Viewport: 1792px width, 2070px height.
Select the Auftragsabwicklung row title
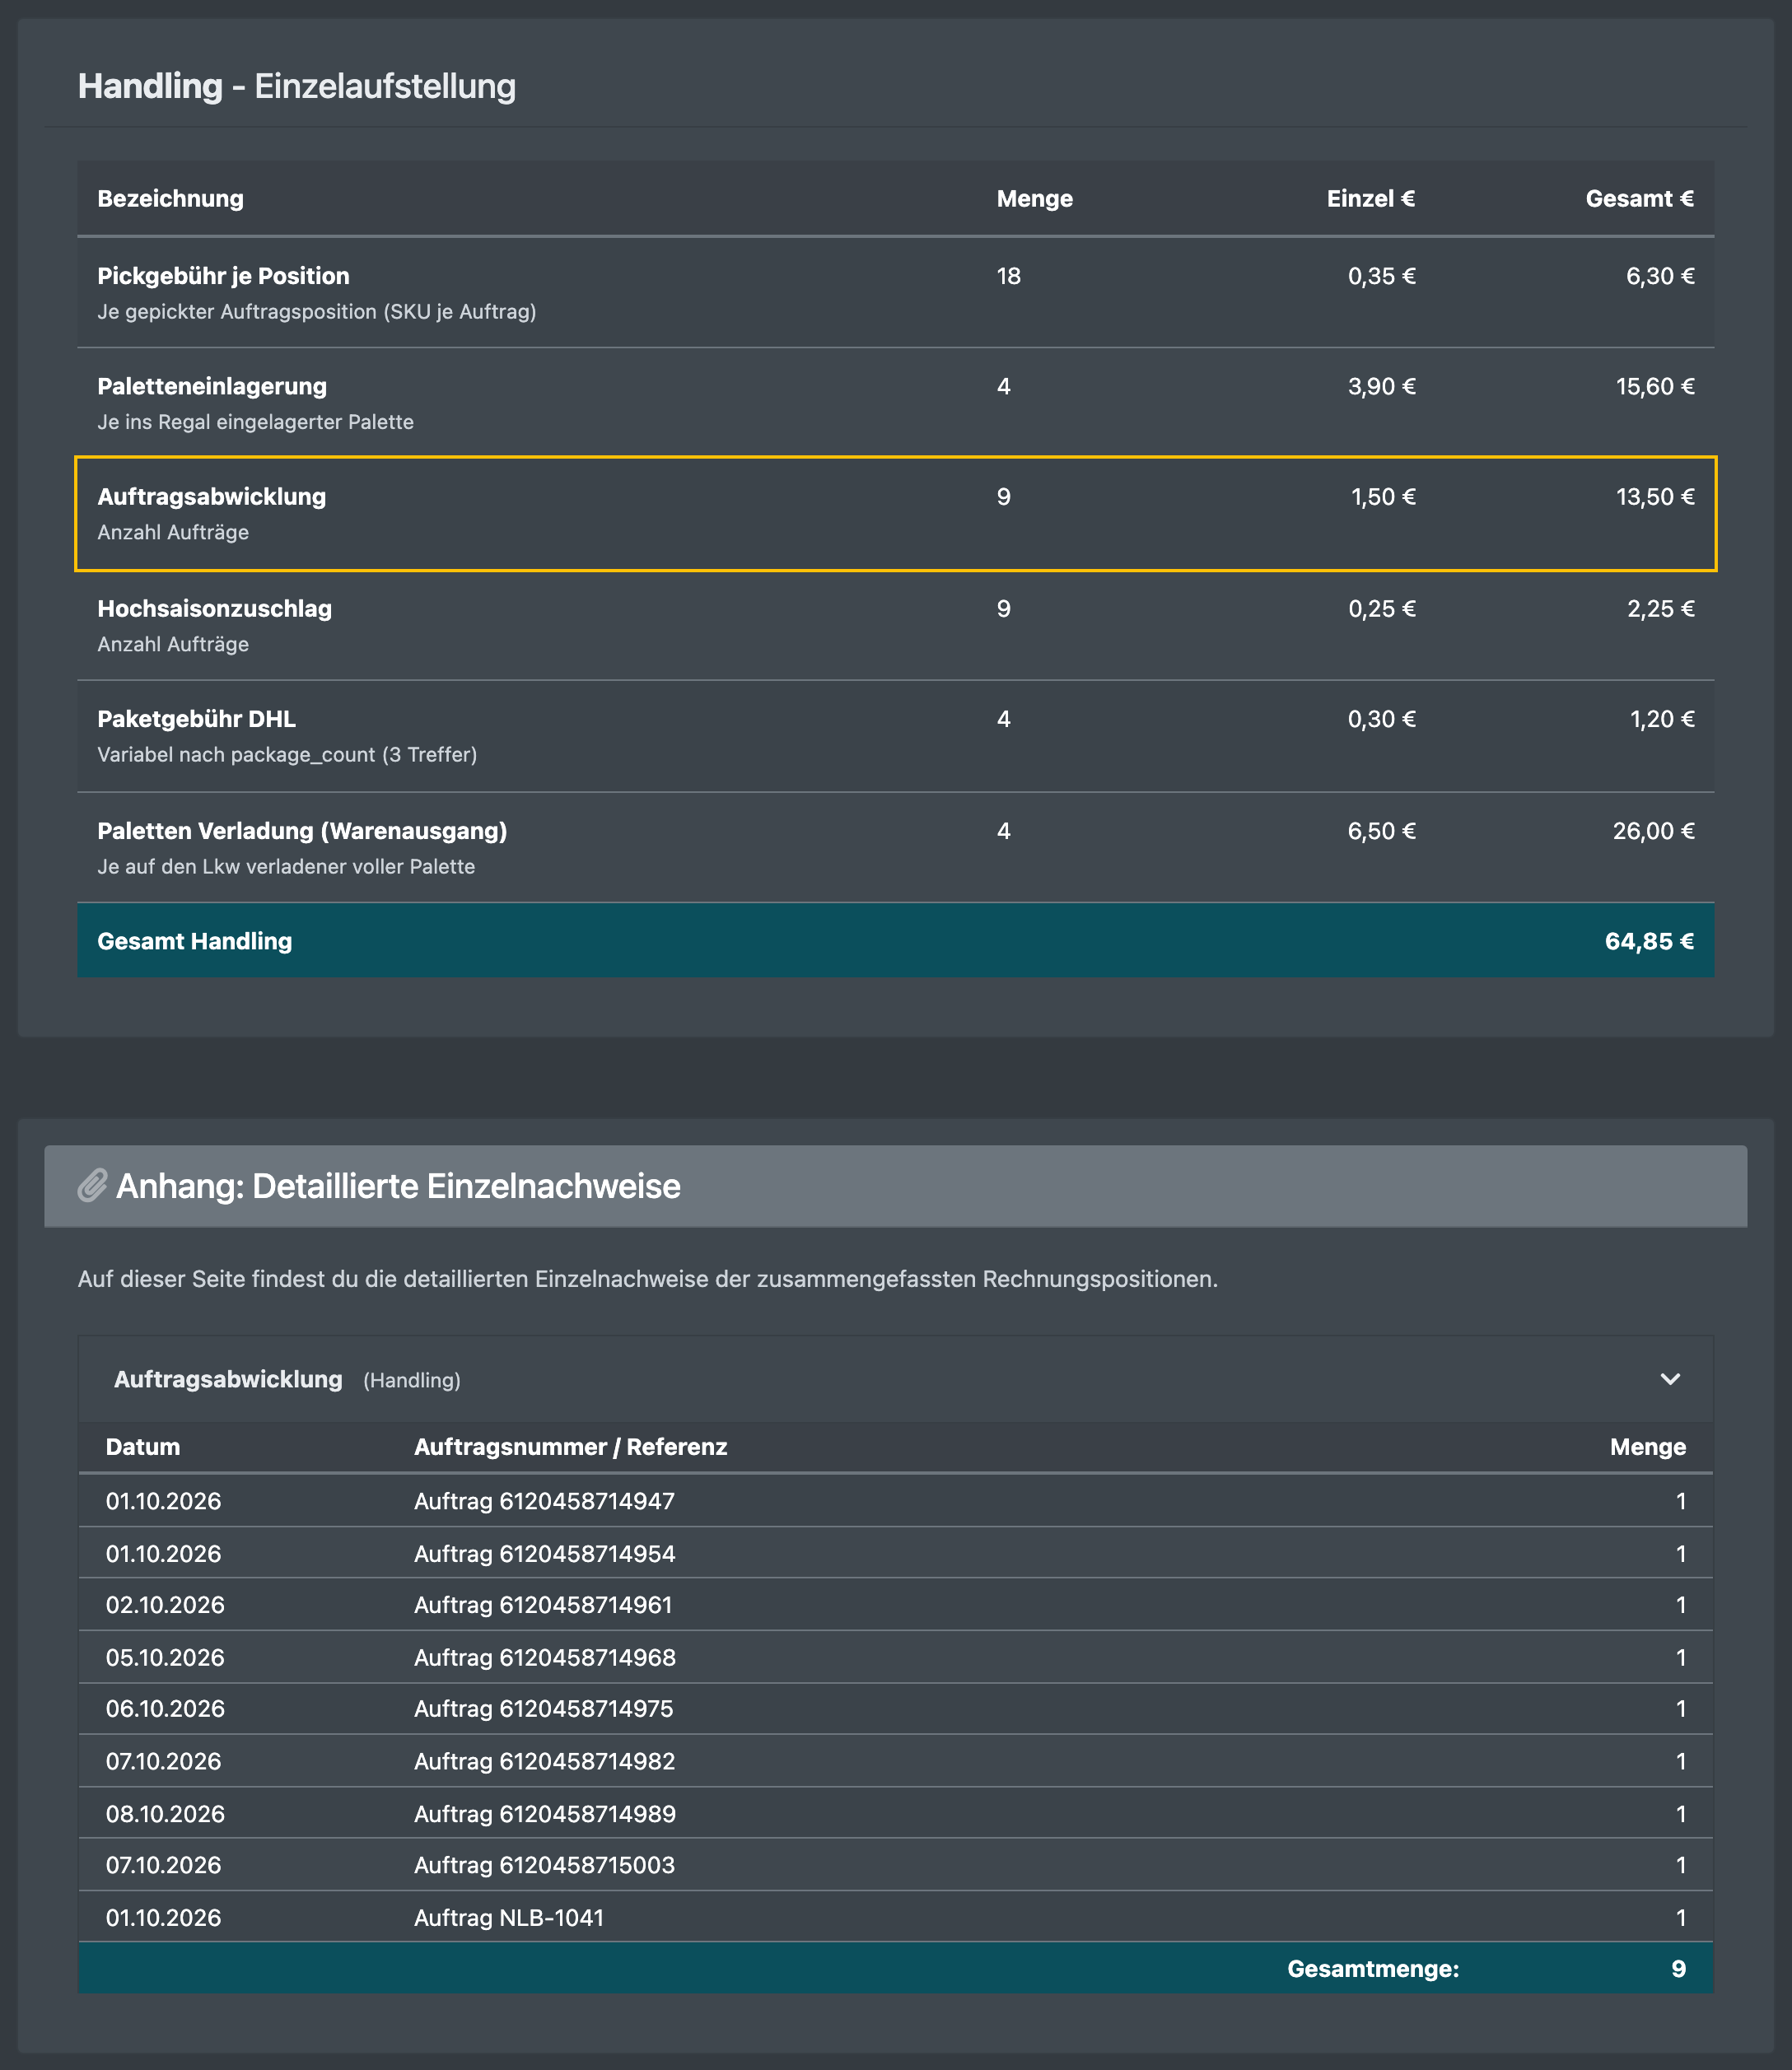click(x=212, y=497)
